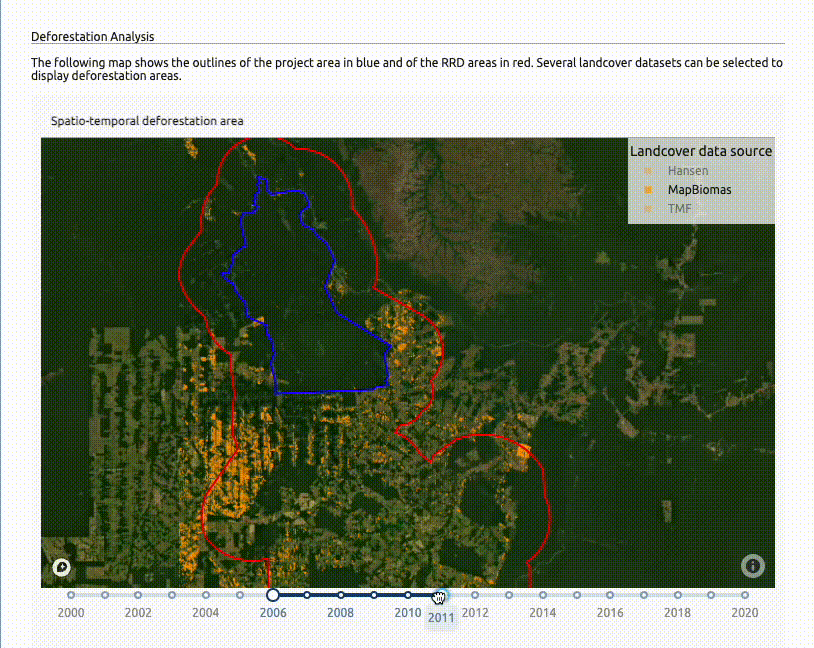This screenshot has width=814, height=648.
Task: Toggle the Hansen landcover dataset
Action: point(688,171)
